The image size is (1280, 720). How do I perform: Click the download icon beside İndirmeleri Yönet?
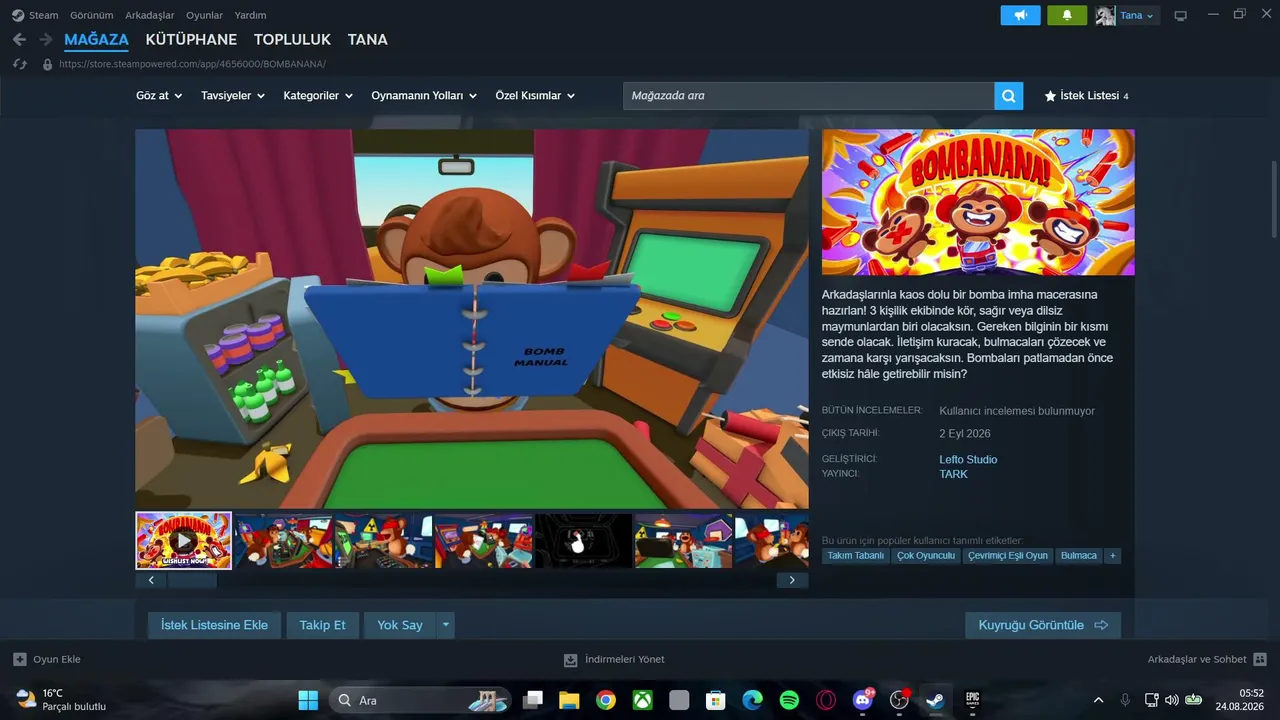tap(571, 660)
